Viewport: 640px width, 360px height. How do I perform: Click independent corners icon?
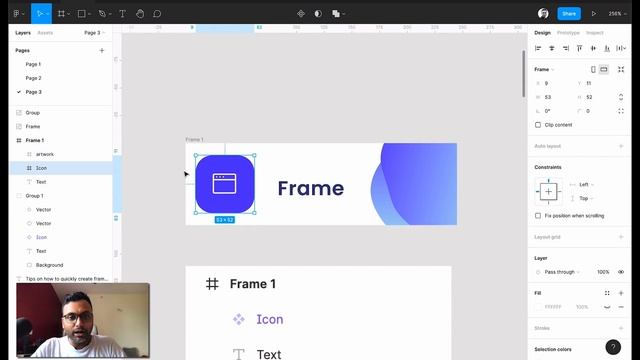[x=621, y=111]
